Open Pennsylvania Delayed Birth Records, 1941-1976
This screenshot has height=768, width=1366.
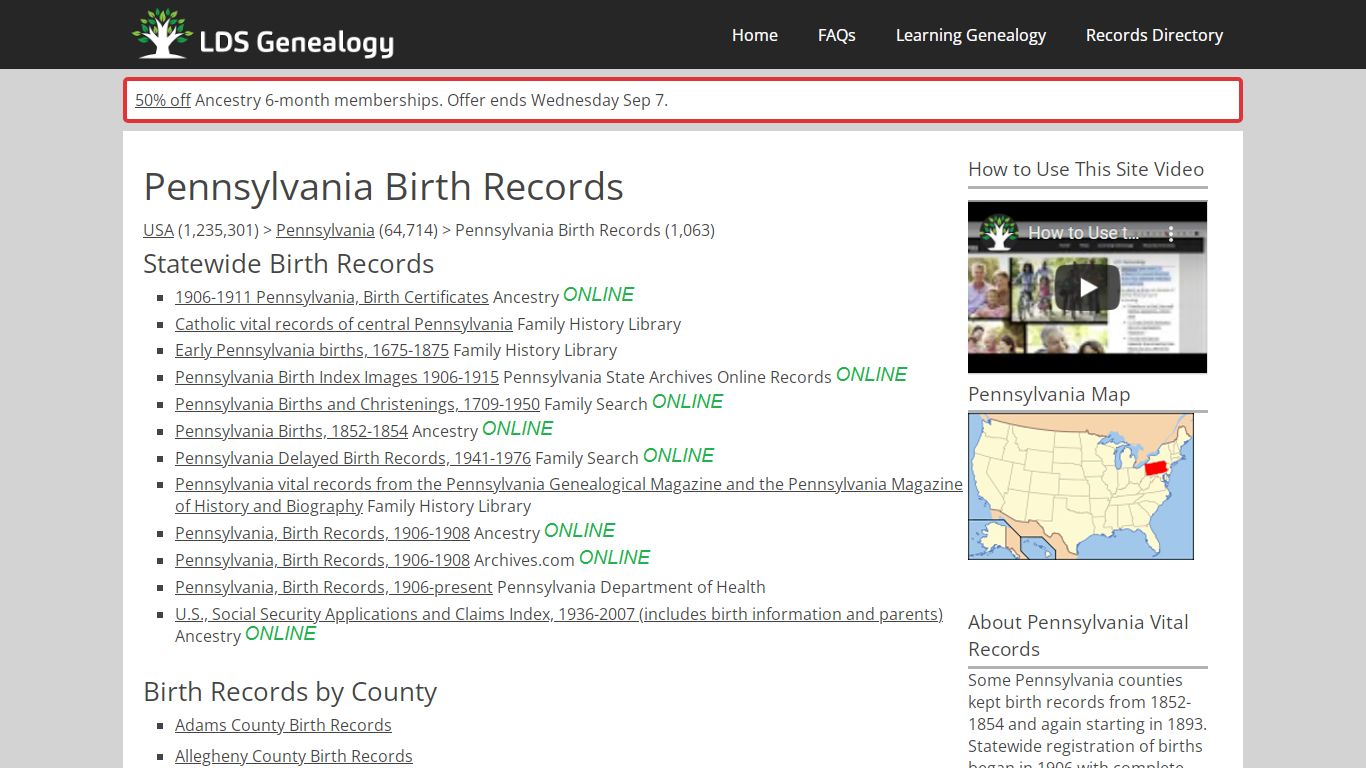(353, 458)
